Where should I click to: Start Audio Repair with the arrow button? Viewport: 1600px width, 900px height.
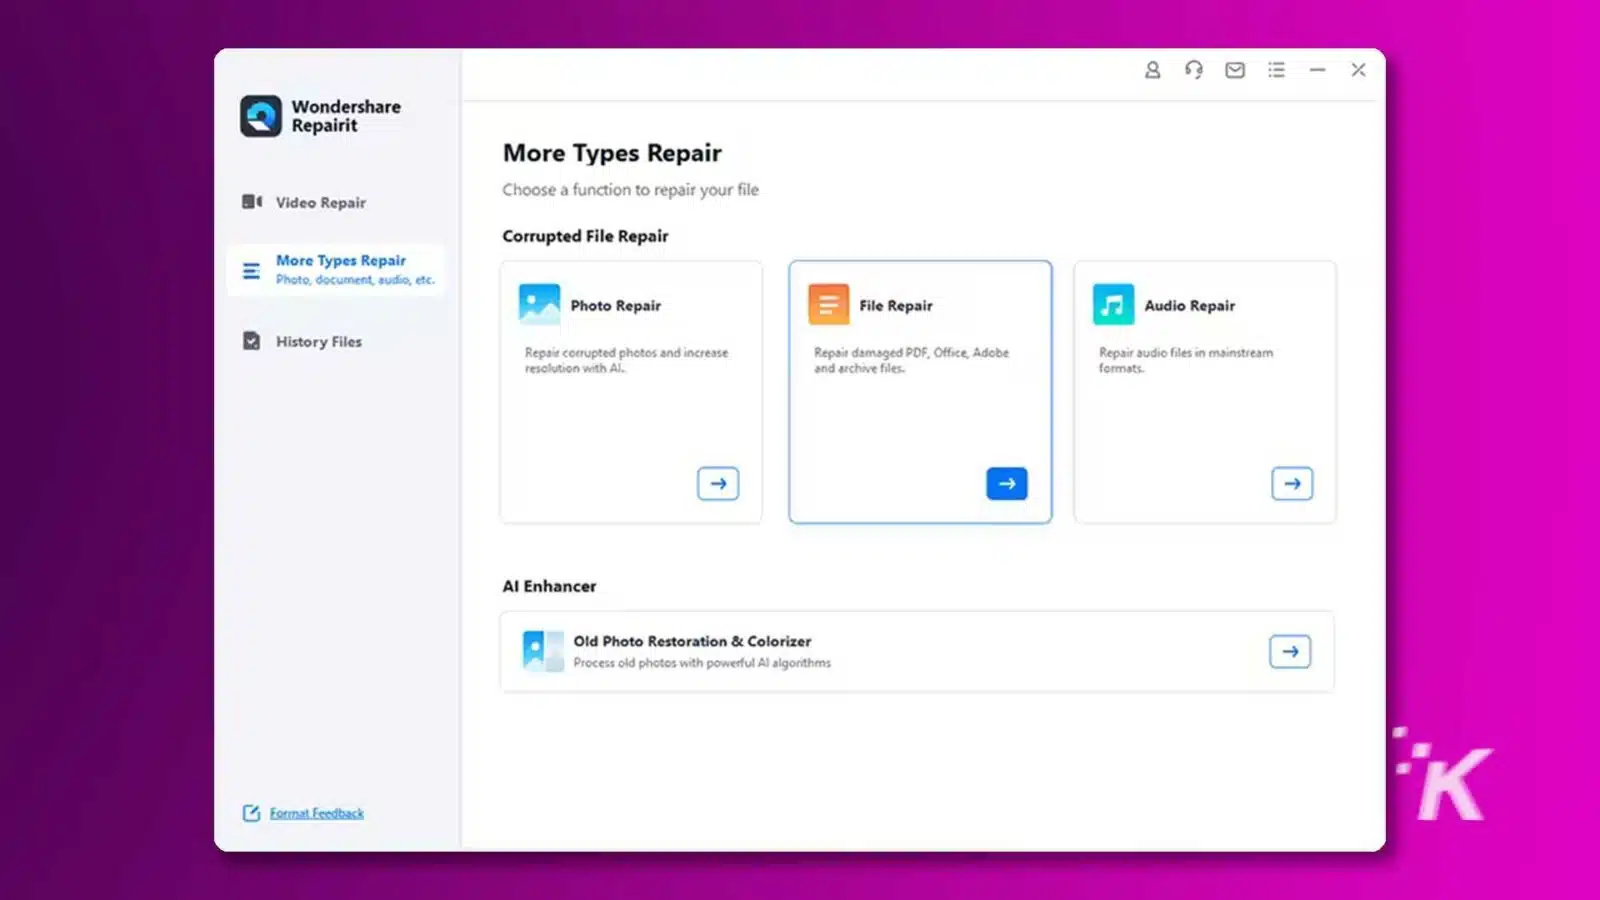[x=1291, y=483]
